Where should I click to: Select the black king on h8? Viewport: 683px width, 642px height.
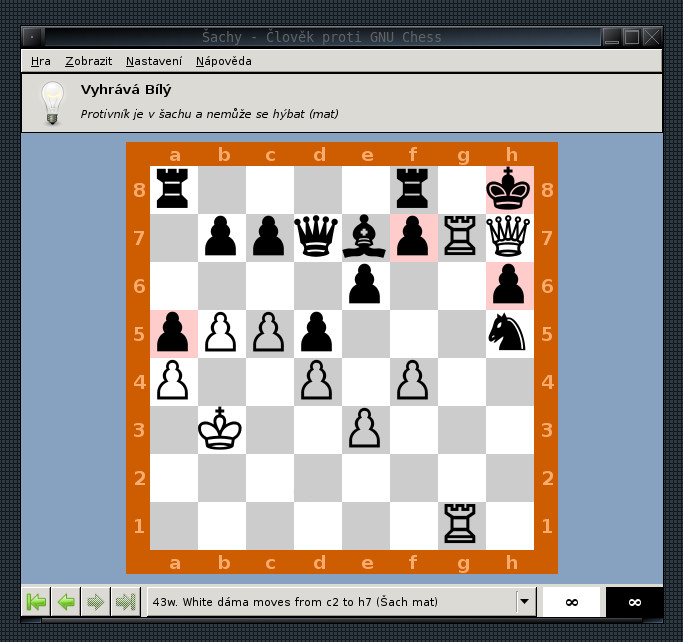(510, 190)
